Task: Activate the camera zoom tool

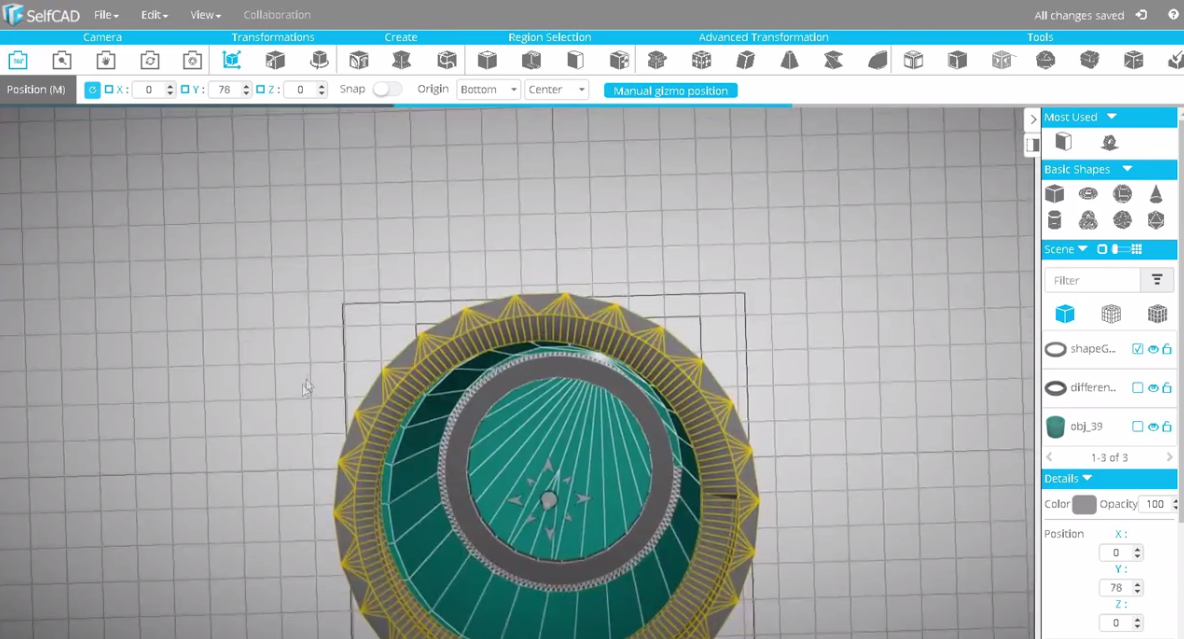Action: (62, 60)
